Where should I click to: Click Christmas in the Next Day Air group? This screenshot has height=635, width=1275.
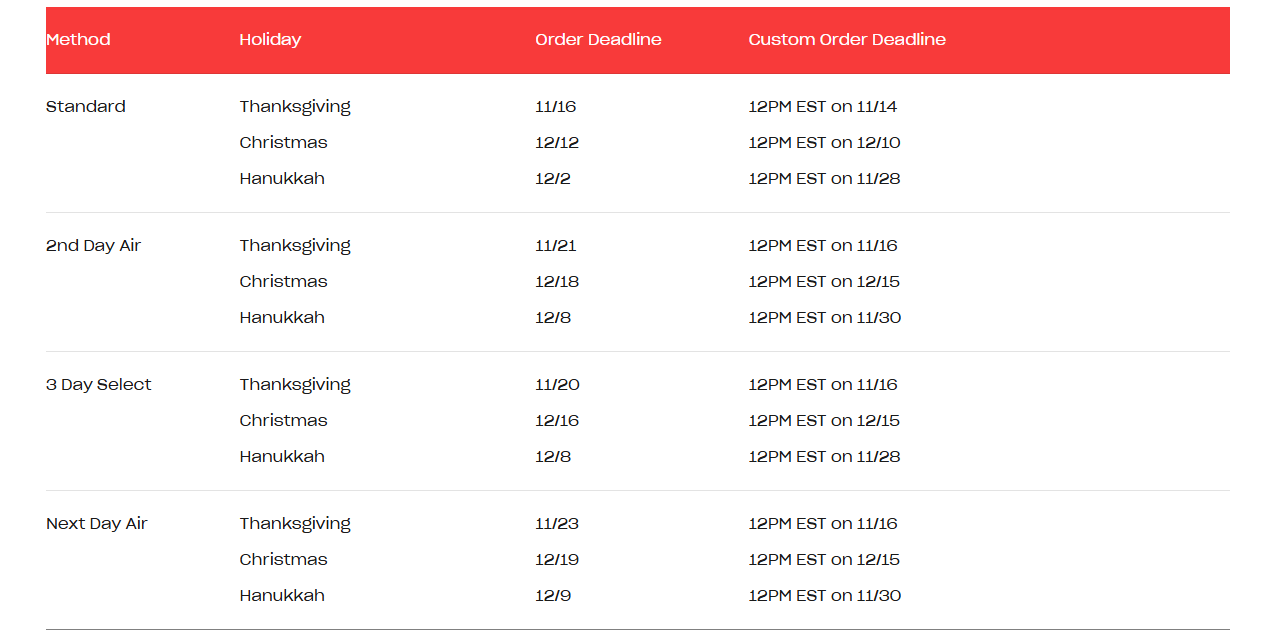[x=283, y=560]
